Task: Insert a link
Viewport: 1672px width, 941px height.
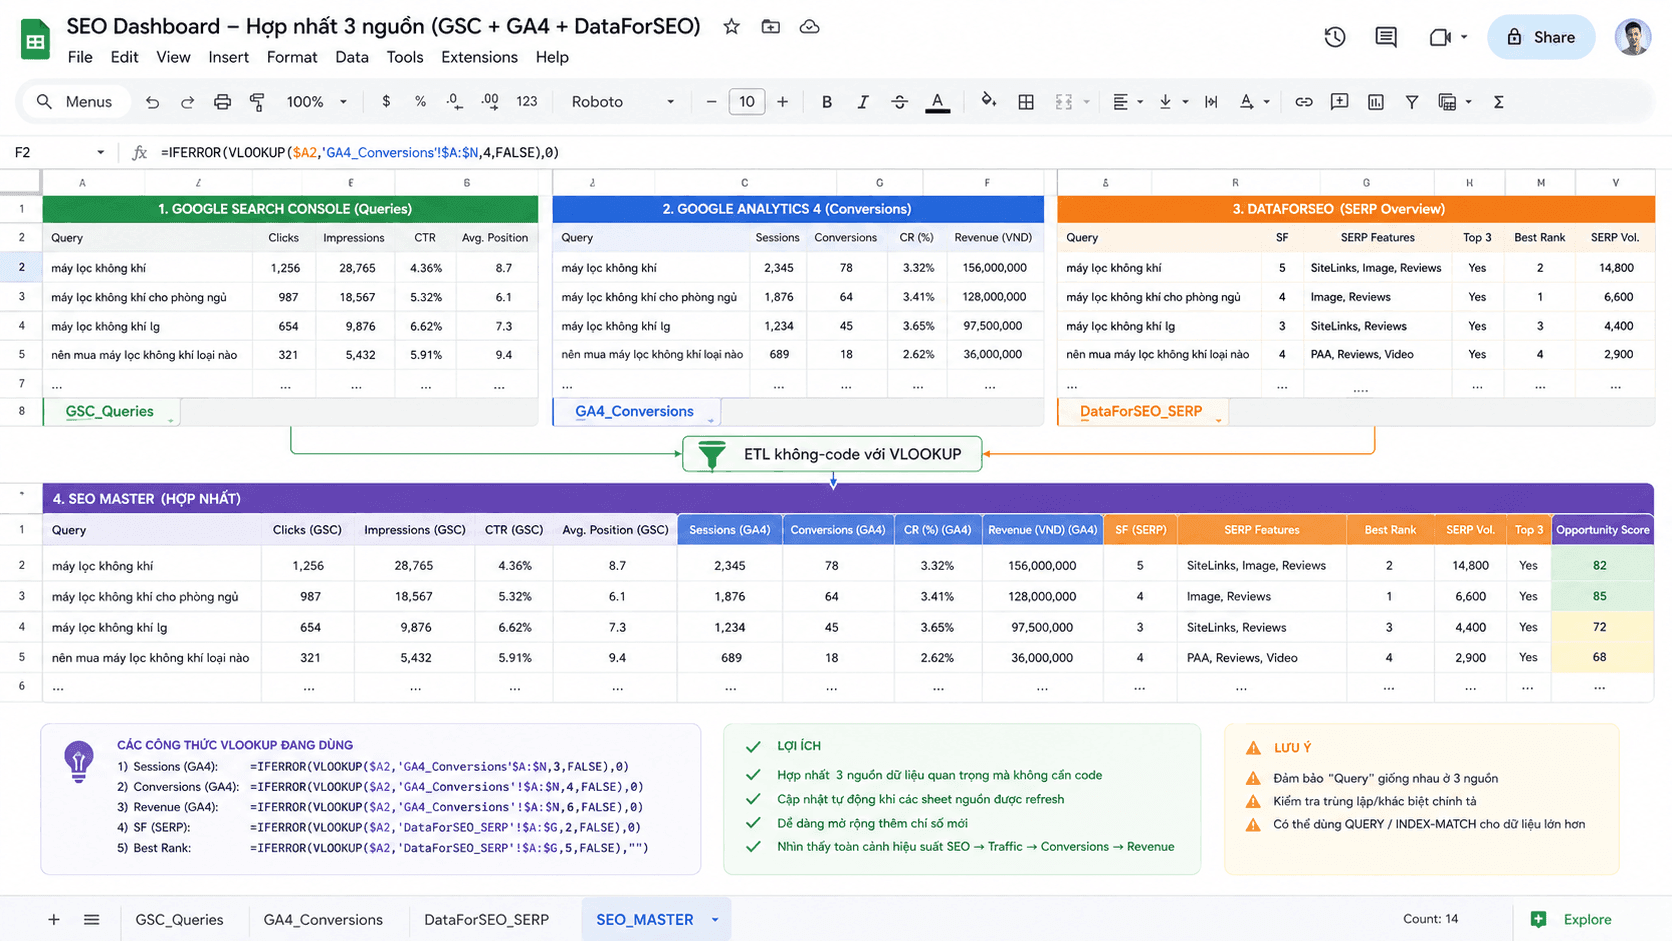Action: pos(1303,102)
